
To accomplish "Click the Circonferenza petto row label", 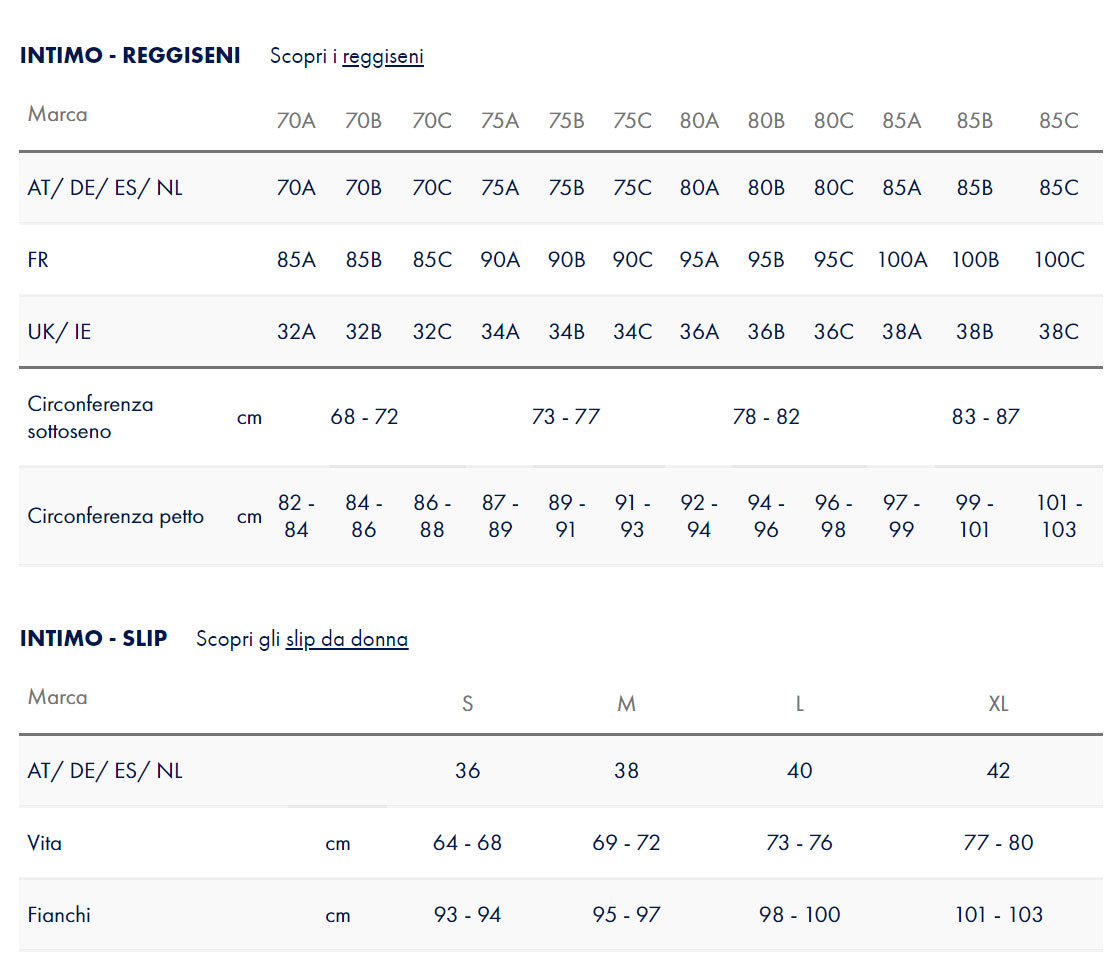I will click(115, 516).
